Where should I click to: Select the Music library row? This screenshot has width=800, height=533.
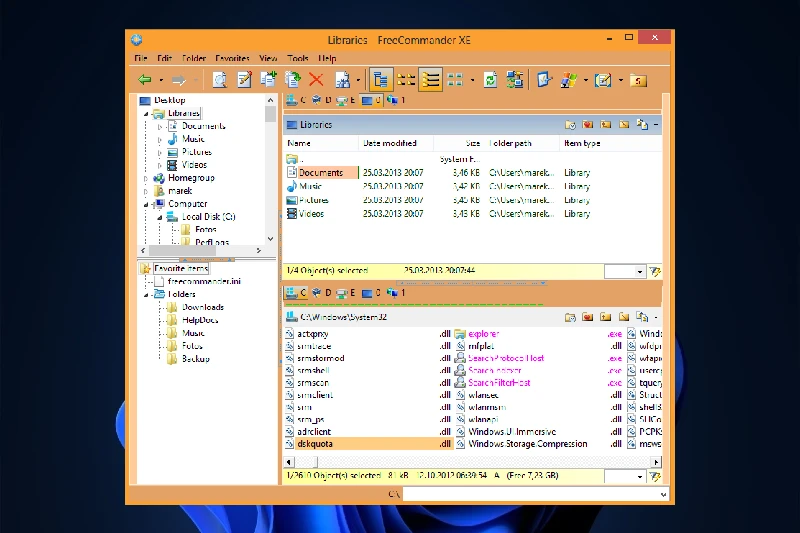(x=473, y=186)
